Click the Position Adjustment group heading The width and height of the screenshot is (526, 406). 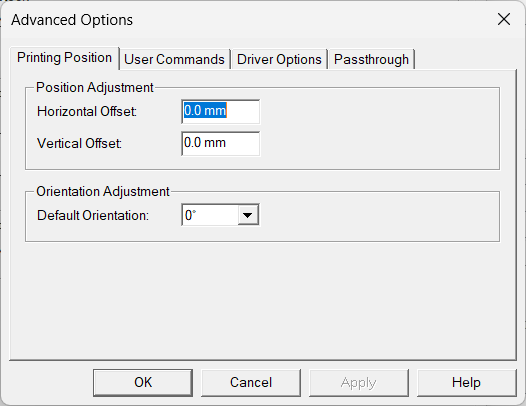click(x=95, y=88)
